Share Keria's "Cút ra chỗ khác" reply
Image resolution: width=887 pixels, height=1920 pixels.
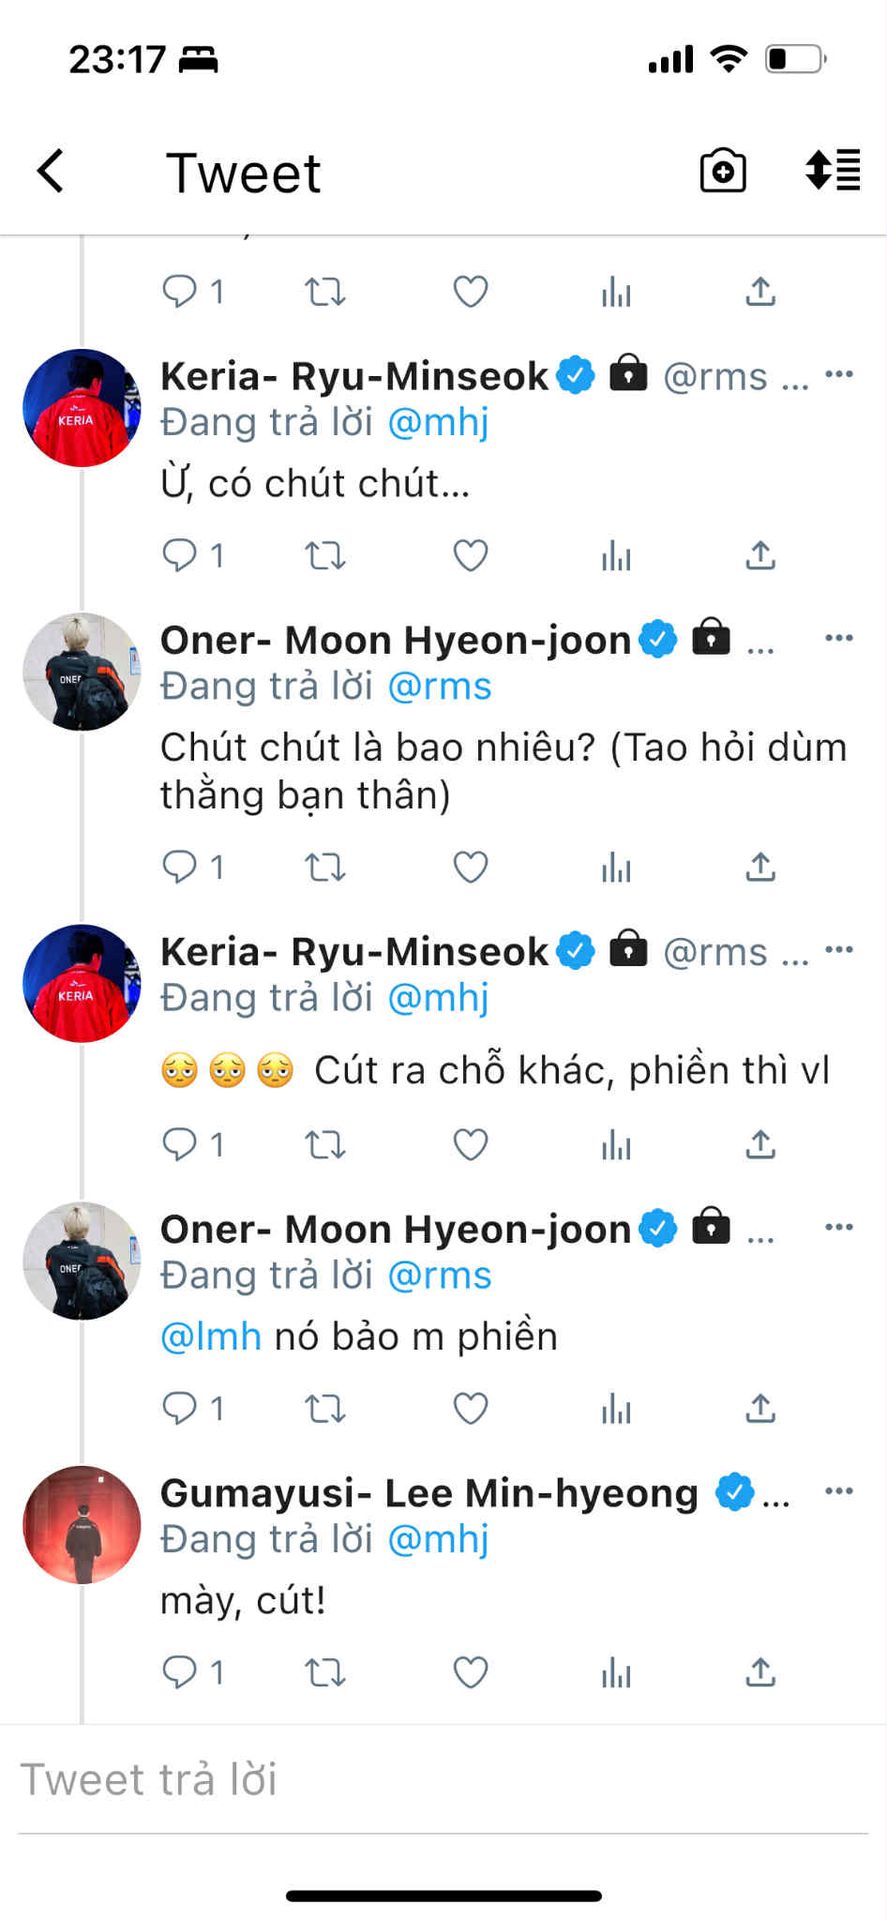point(760,1144)
